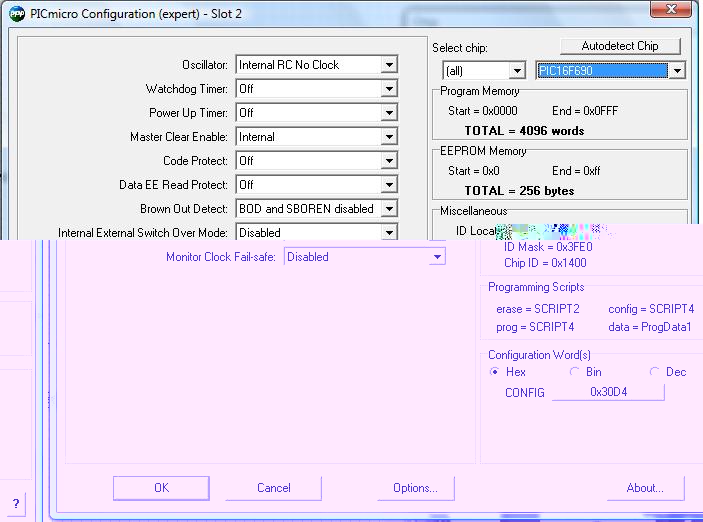The width and height of the screenshot is (703, 522).
Task: Click the ID Mask = 0x3FE0 text
Action: point(548,247)
